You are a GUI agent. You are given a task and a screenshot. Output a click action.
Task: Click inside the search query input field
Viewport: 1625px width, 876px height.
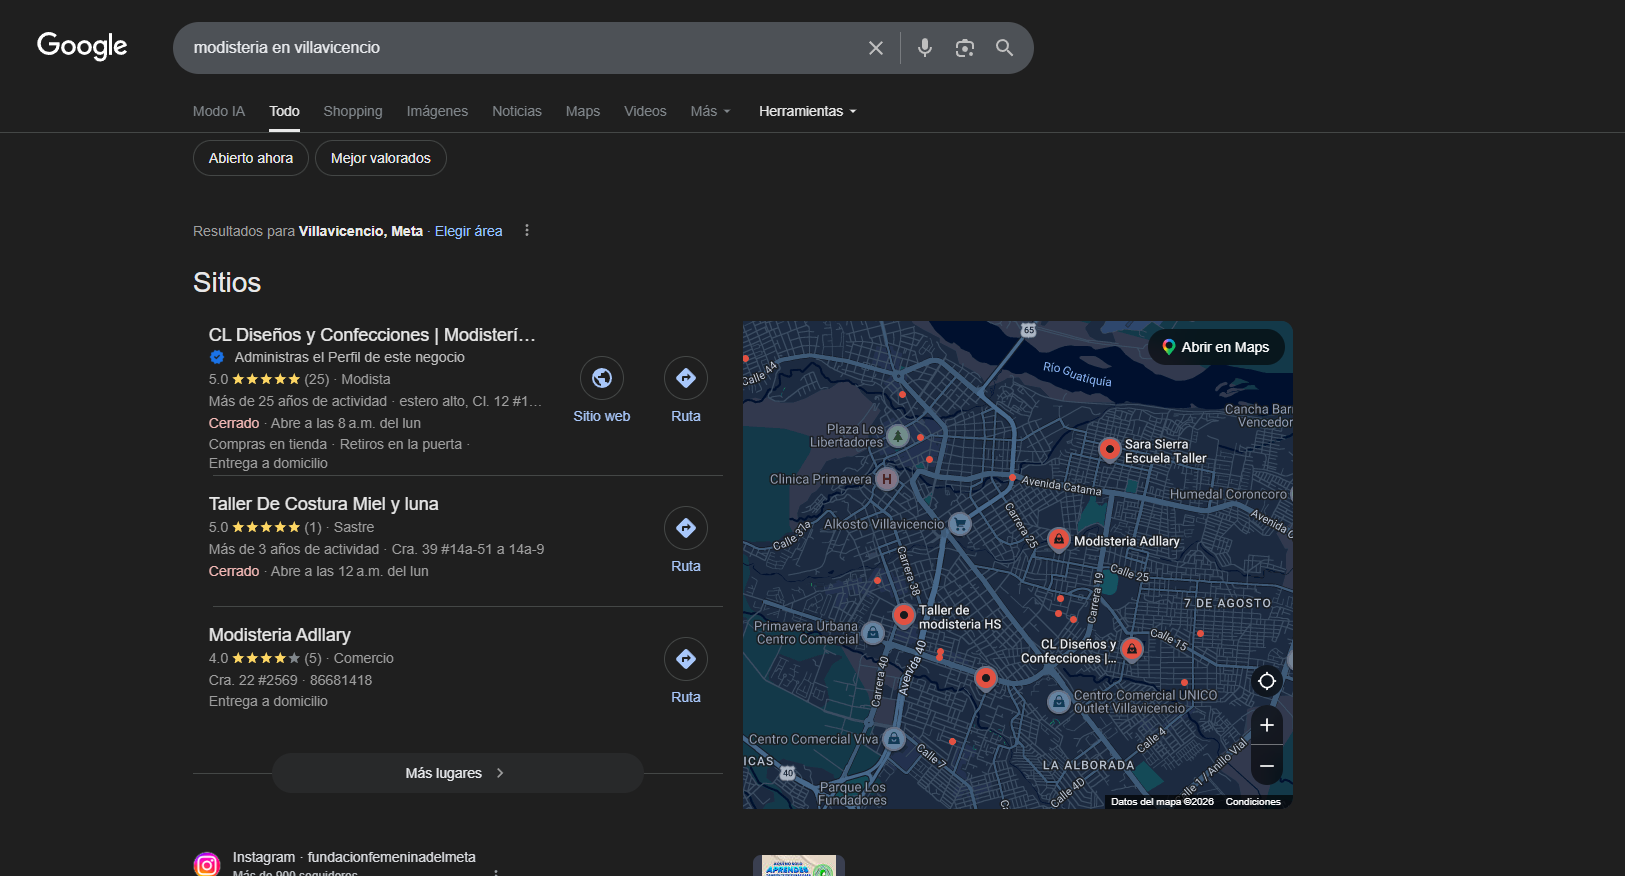[x=520, y=48]
